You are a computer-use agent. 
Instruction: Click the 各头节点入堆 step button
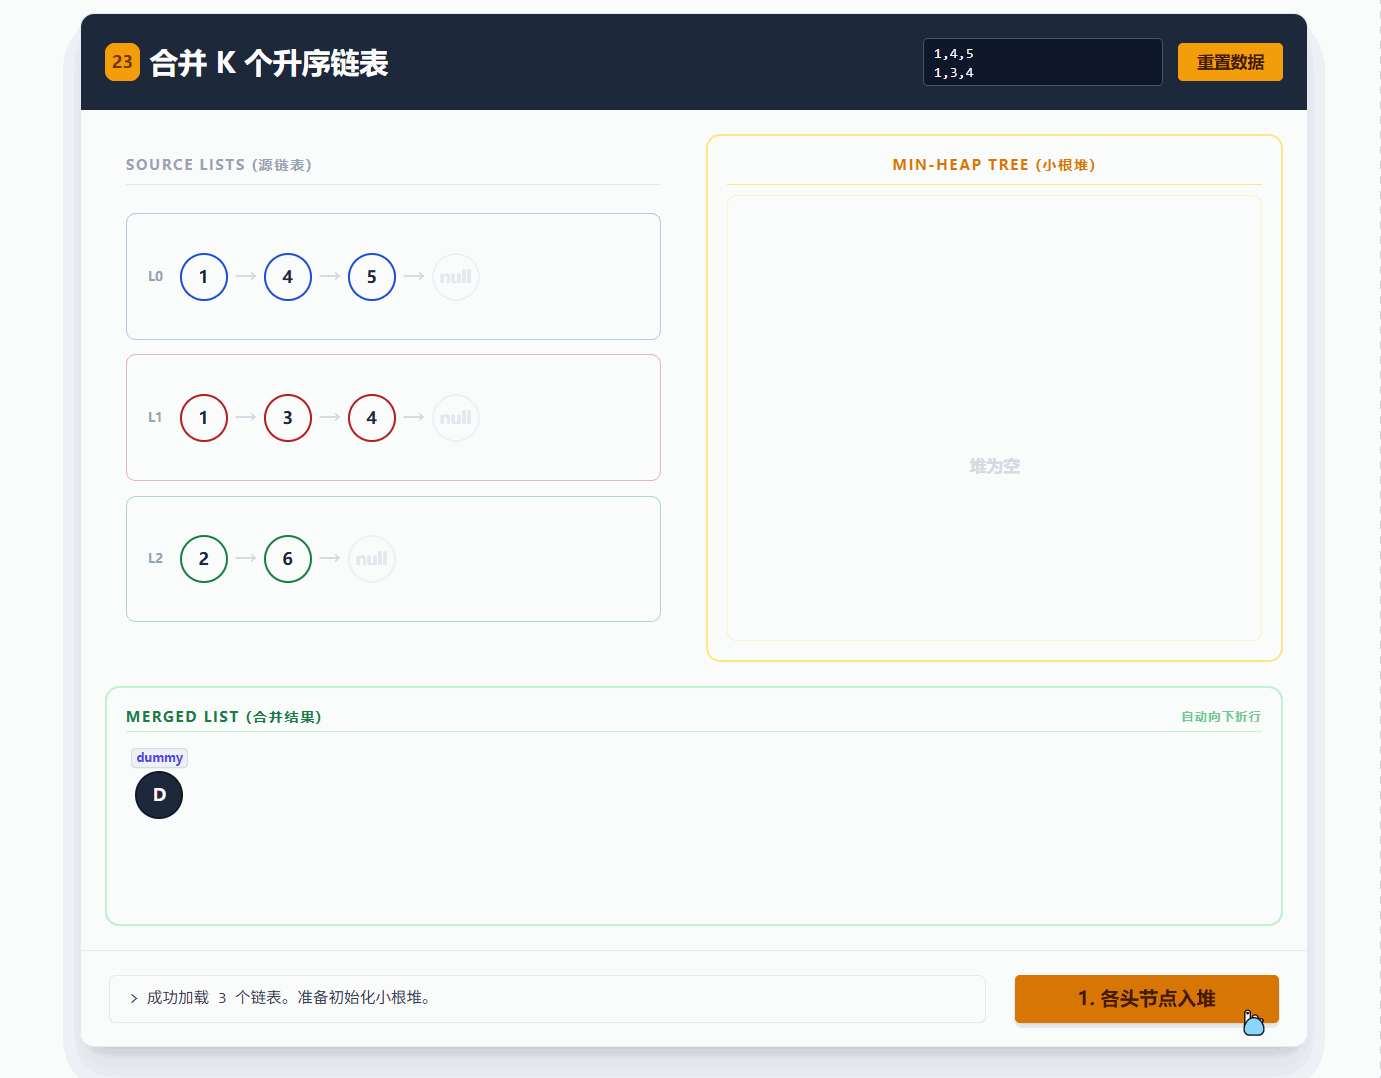point(1146,998)
